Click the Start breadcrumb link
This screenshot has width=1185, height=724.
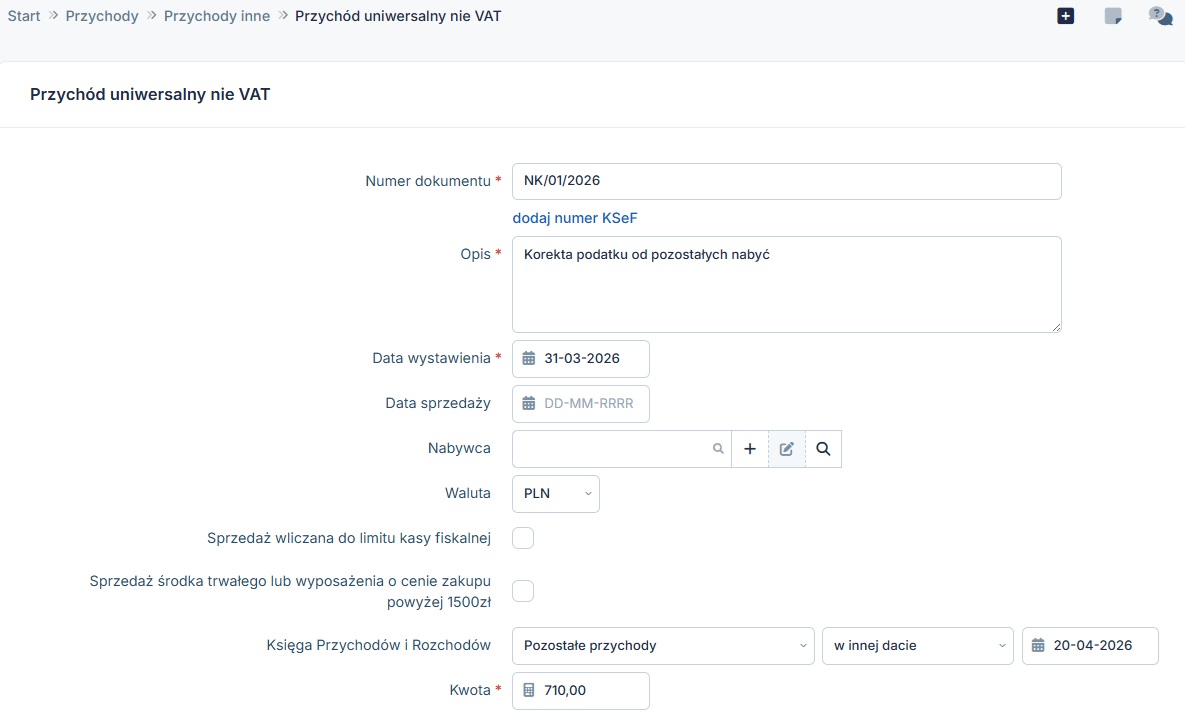point(24,16)
